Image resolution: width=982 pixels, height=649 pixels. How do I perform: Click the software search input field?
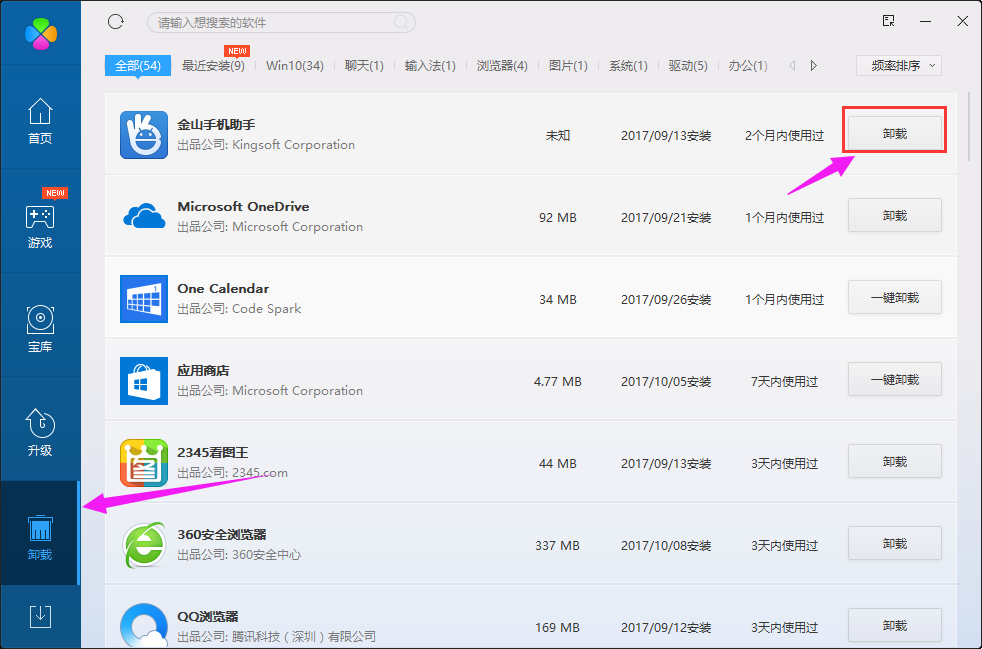point(280,21)
